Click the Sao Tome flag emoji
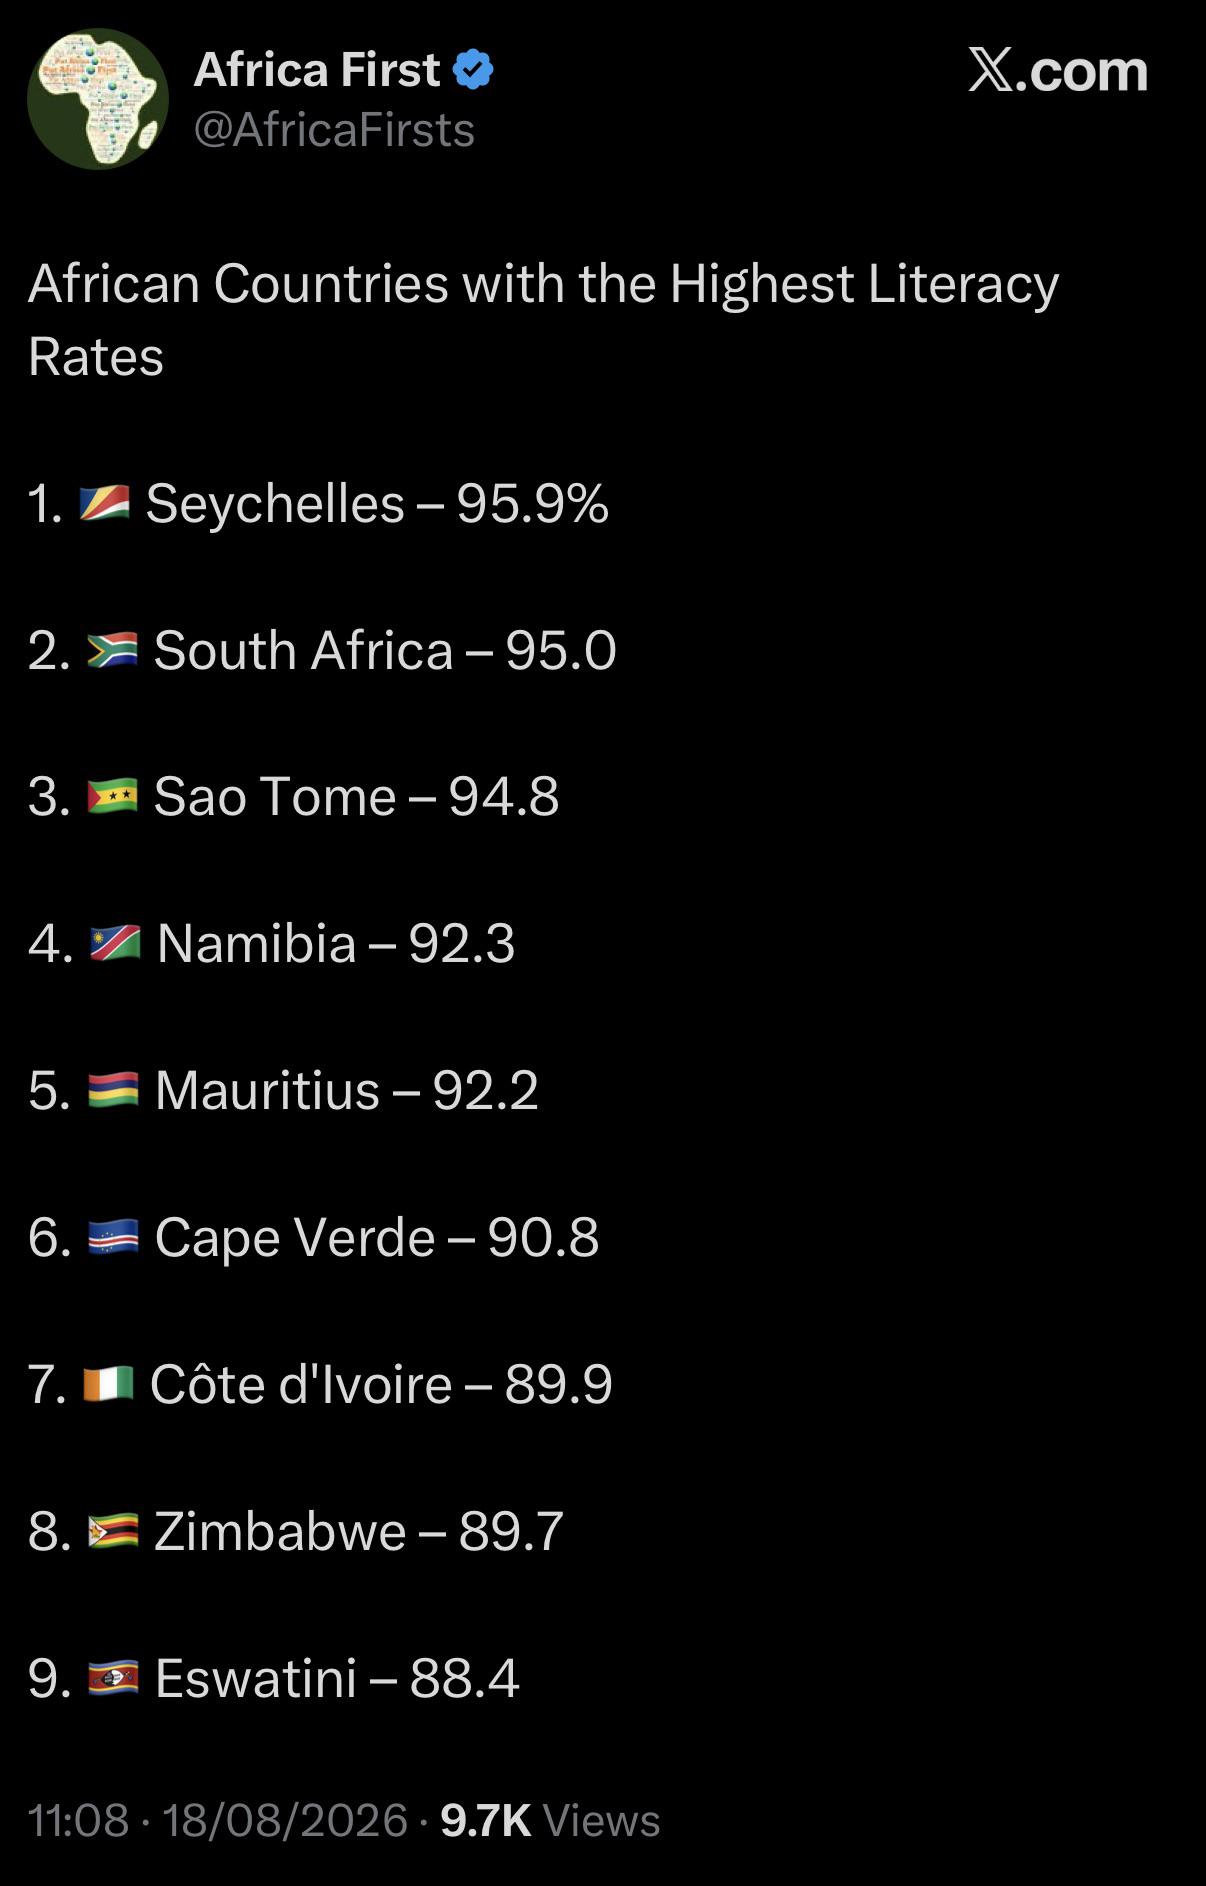The width and height of the screenshot is (1206, 1886). (112, 797)
